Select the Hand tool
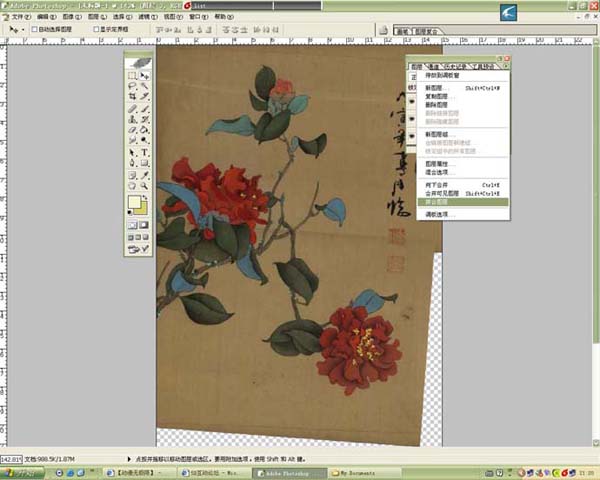The height and width of the screenshot is (480, 600). click(x=133, y=186)
